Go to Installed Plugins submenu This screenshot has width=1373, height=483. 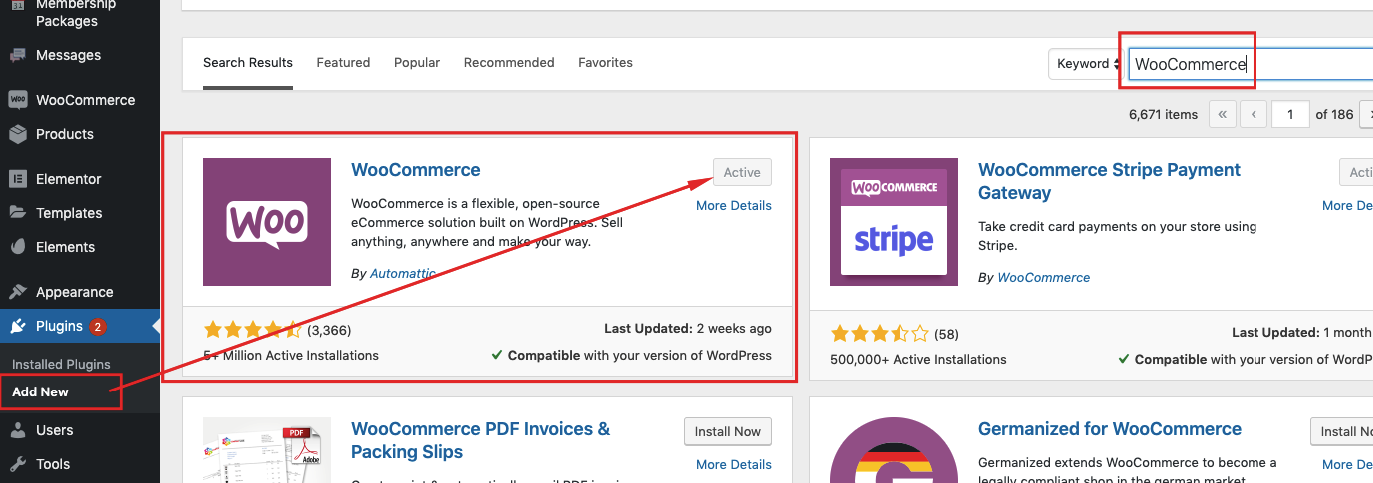(61, 364)
